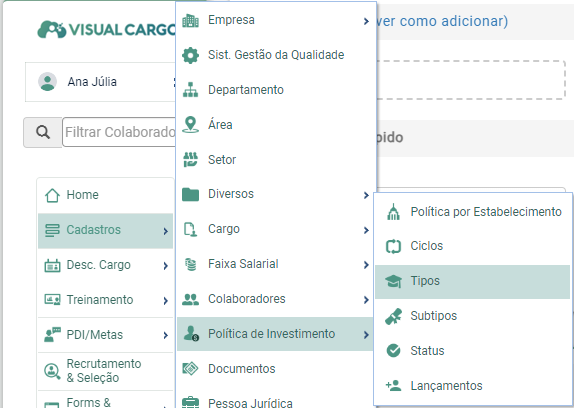
Task: Click the Área location pin icon
Action: pyautogui.click(x=190, y=124)
